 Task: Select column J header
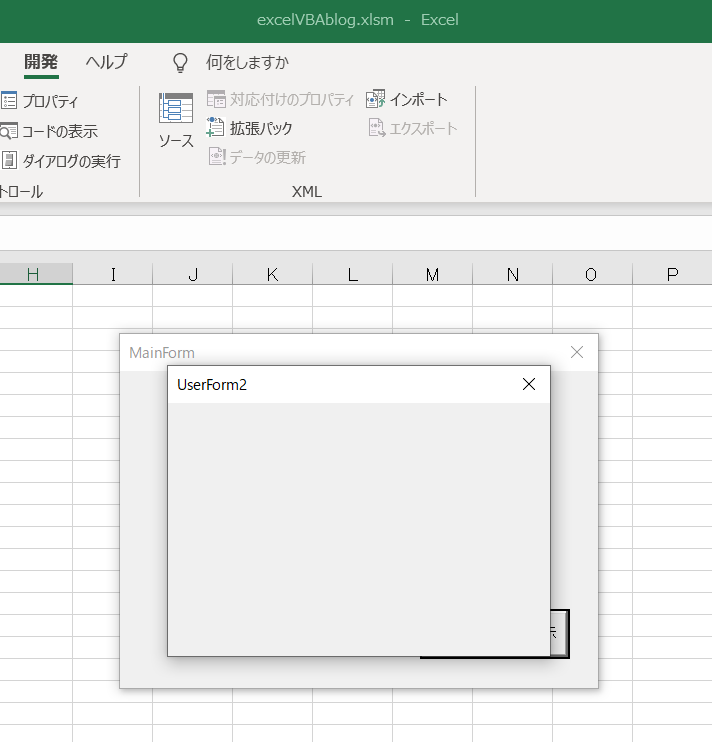pyautogui.click(x=193, y=274)
